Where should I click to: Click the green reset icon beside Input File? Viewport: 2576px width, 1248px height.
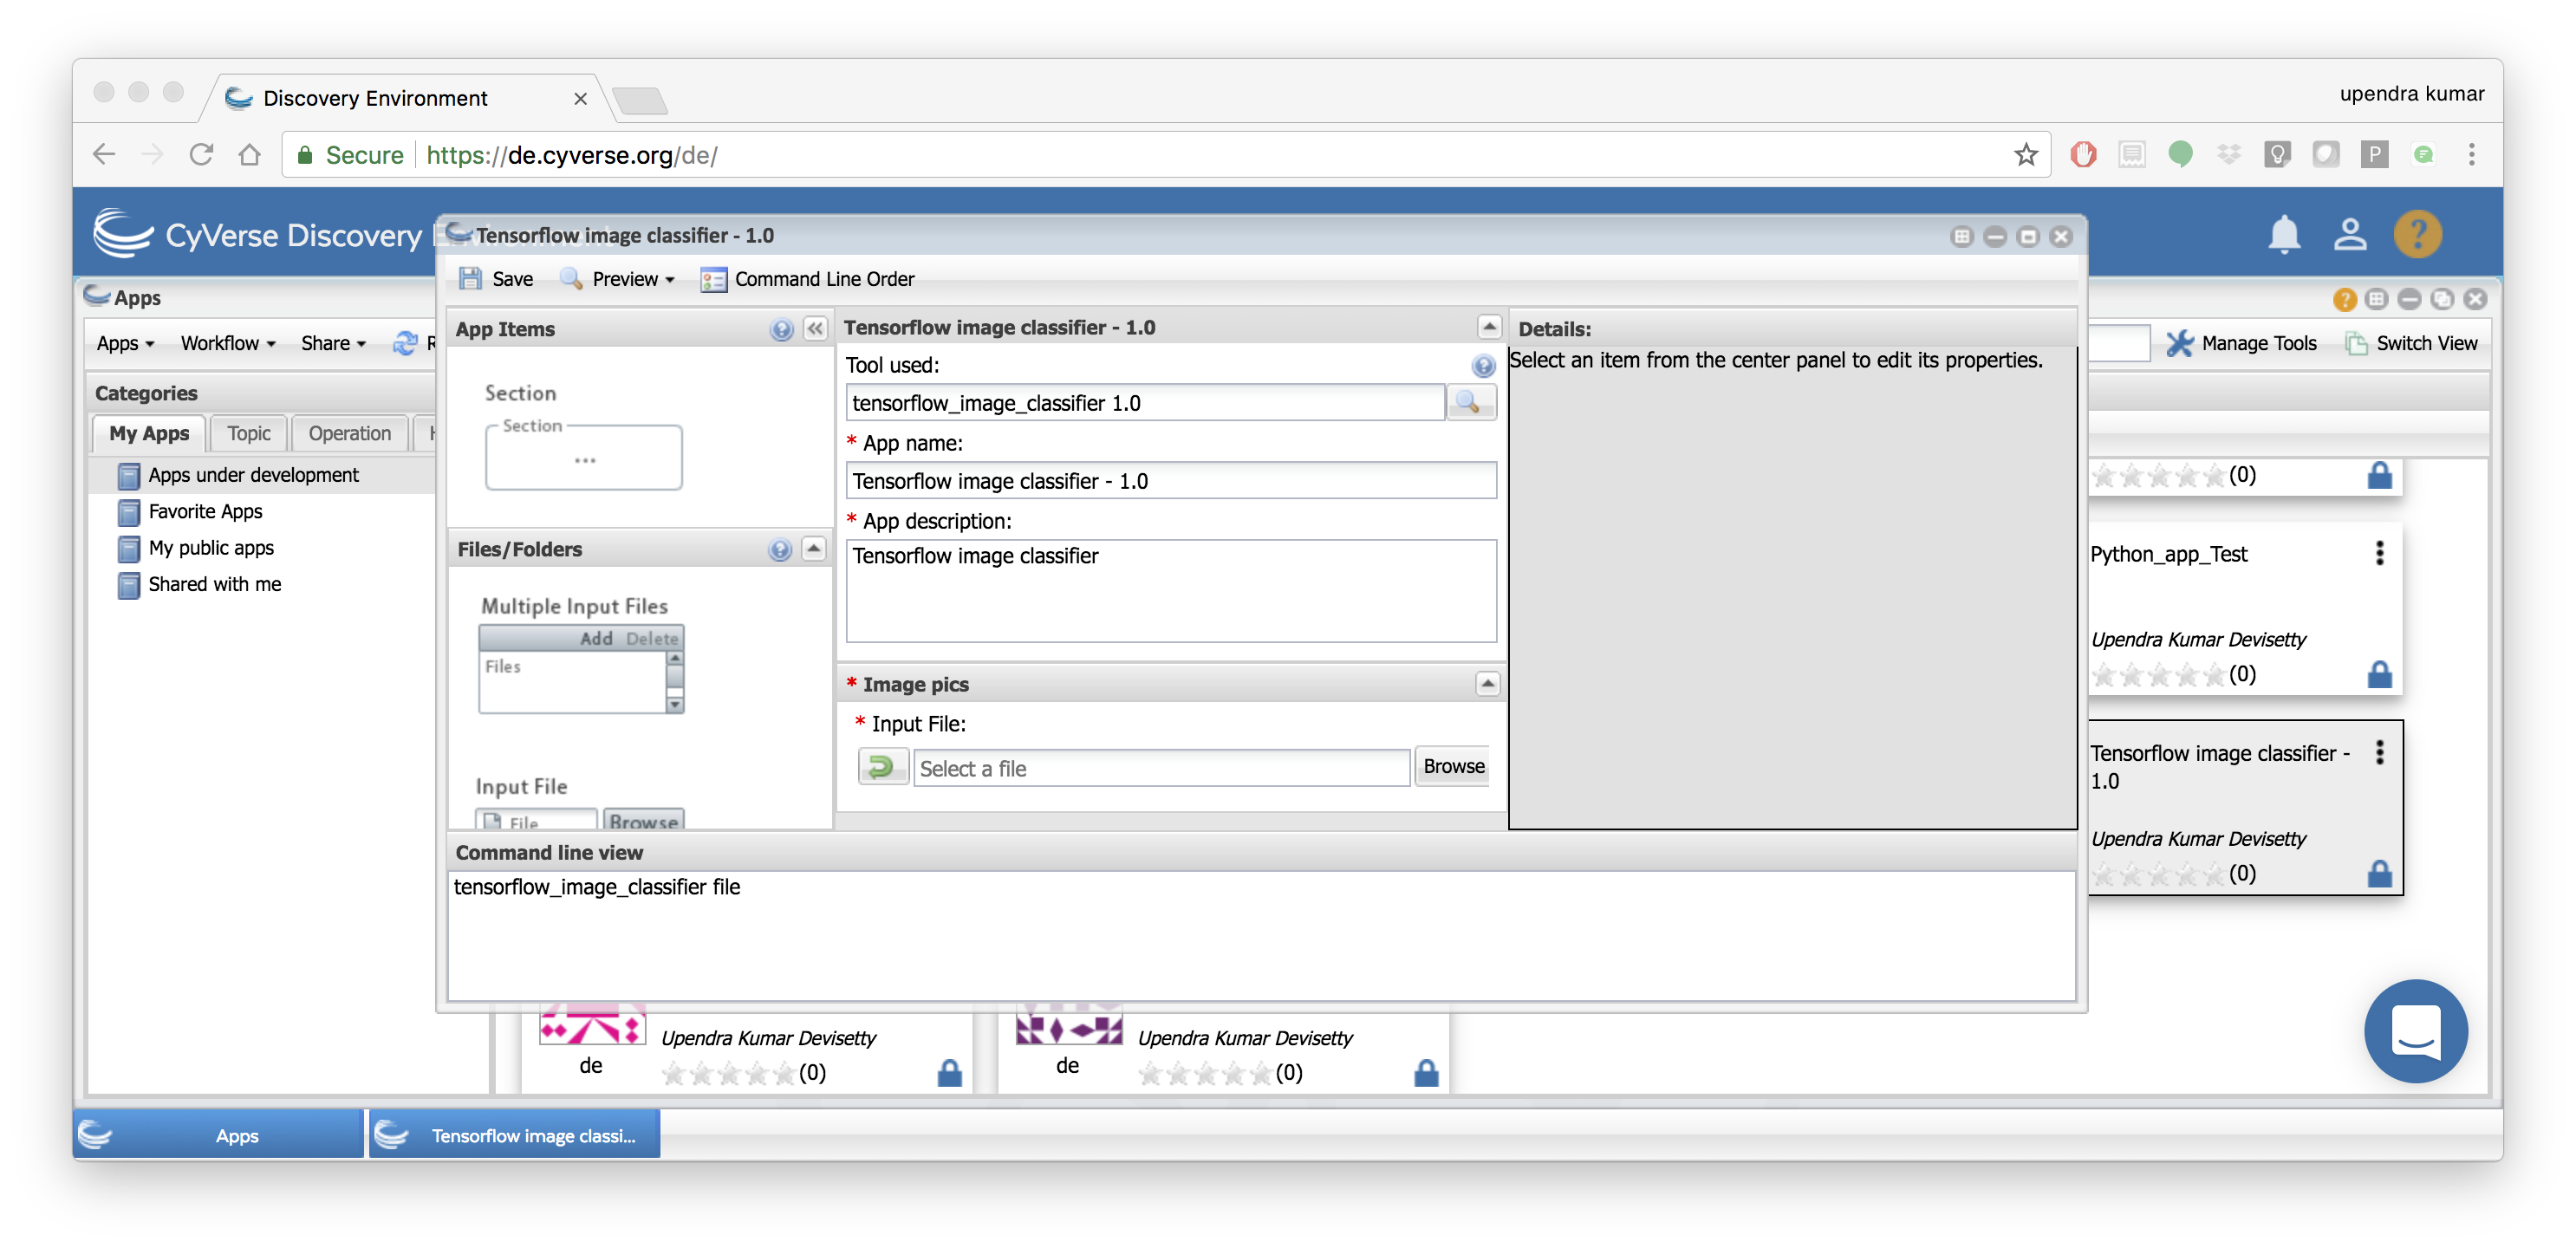(882, 767)
